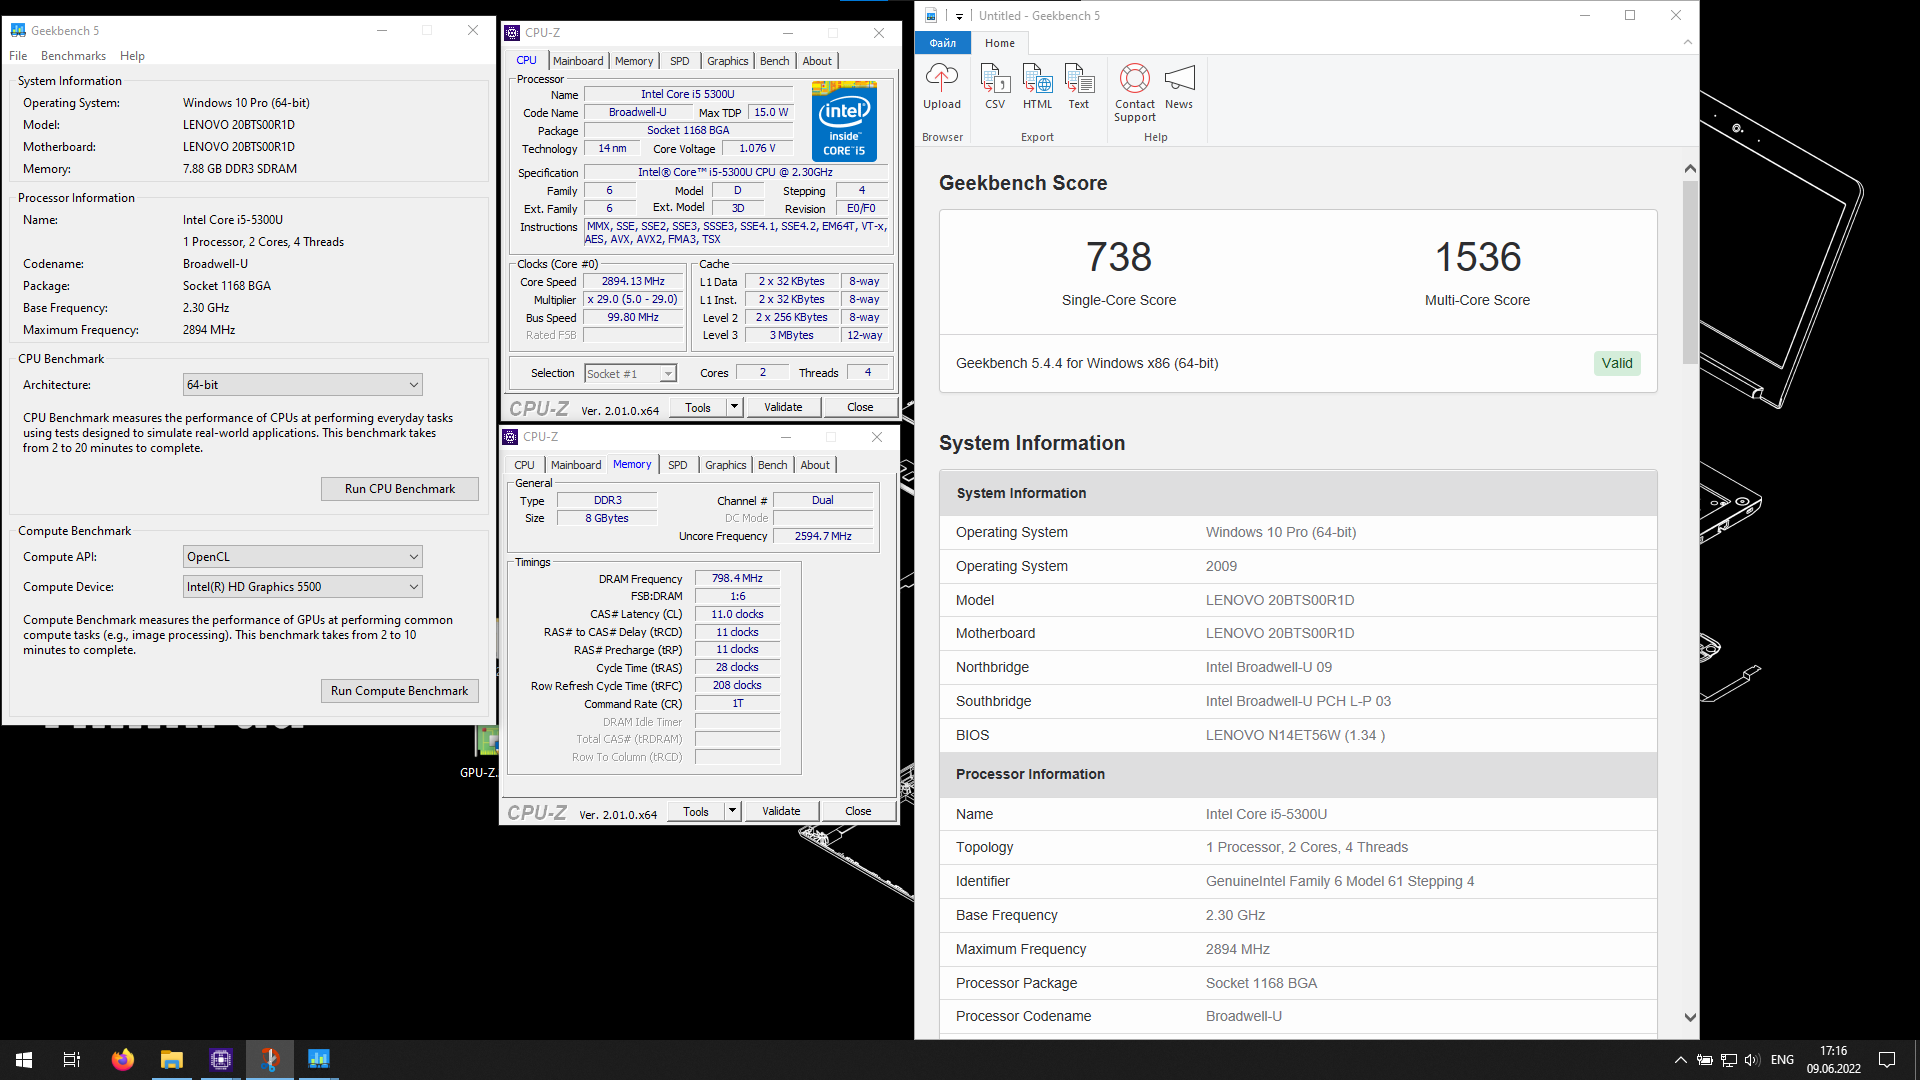Open Tools dropdown arrow in bottom CPU-Z
Screen dimensions: 1920x1080
coord(732,811)
